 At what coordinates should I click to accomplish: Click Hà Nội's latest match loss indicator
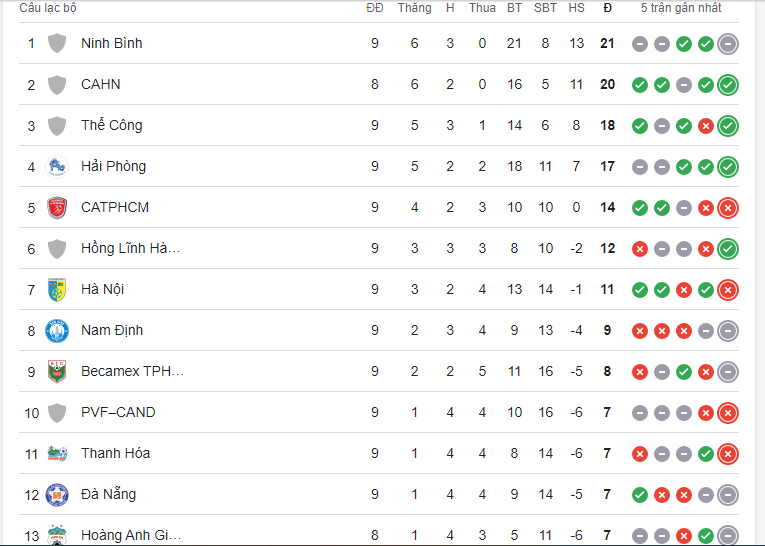(x=728, y=290)
